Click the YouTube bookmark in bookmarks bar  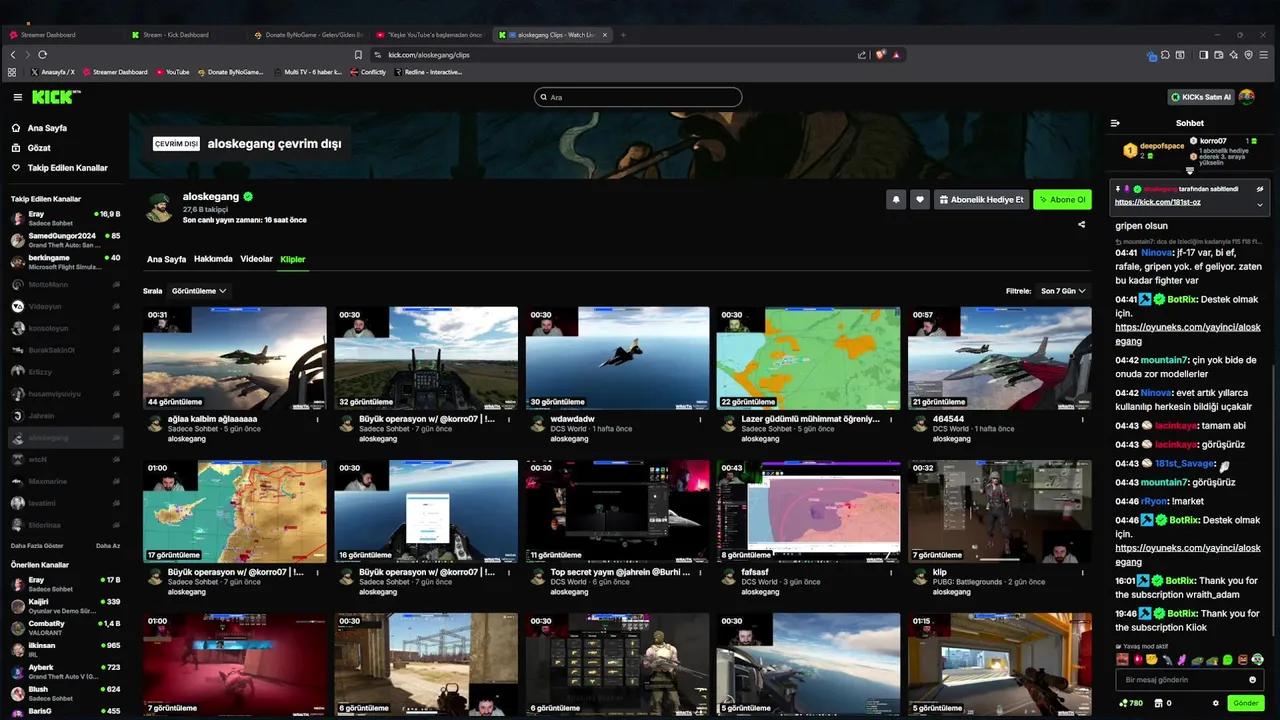tap(172, 72)
